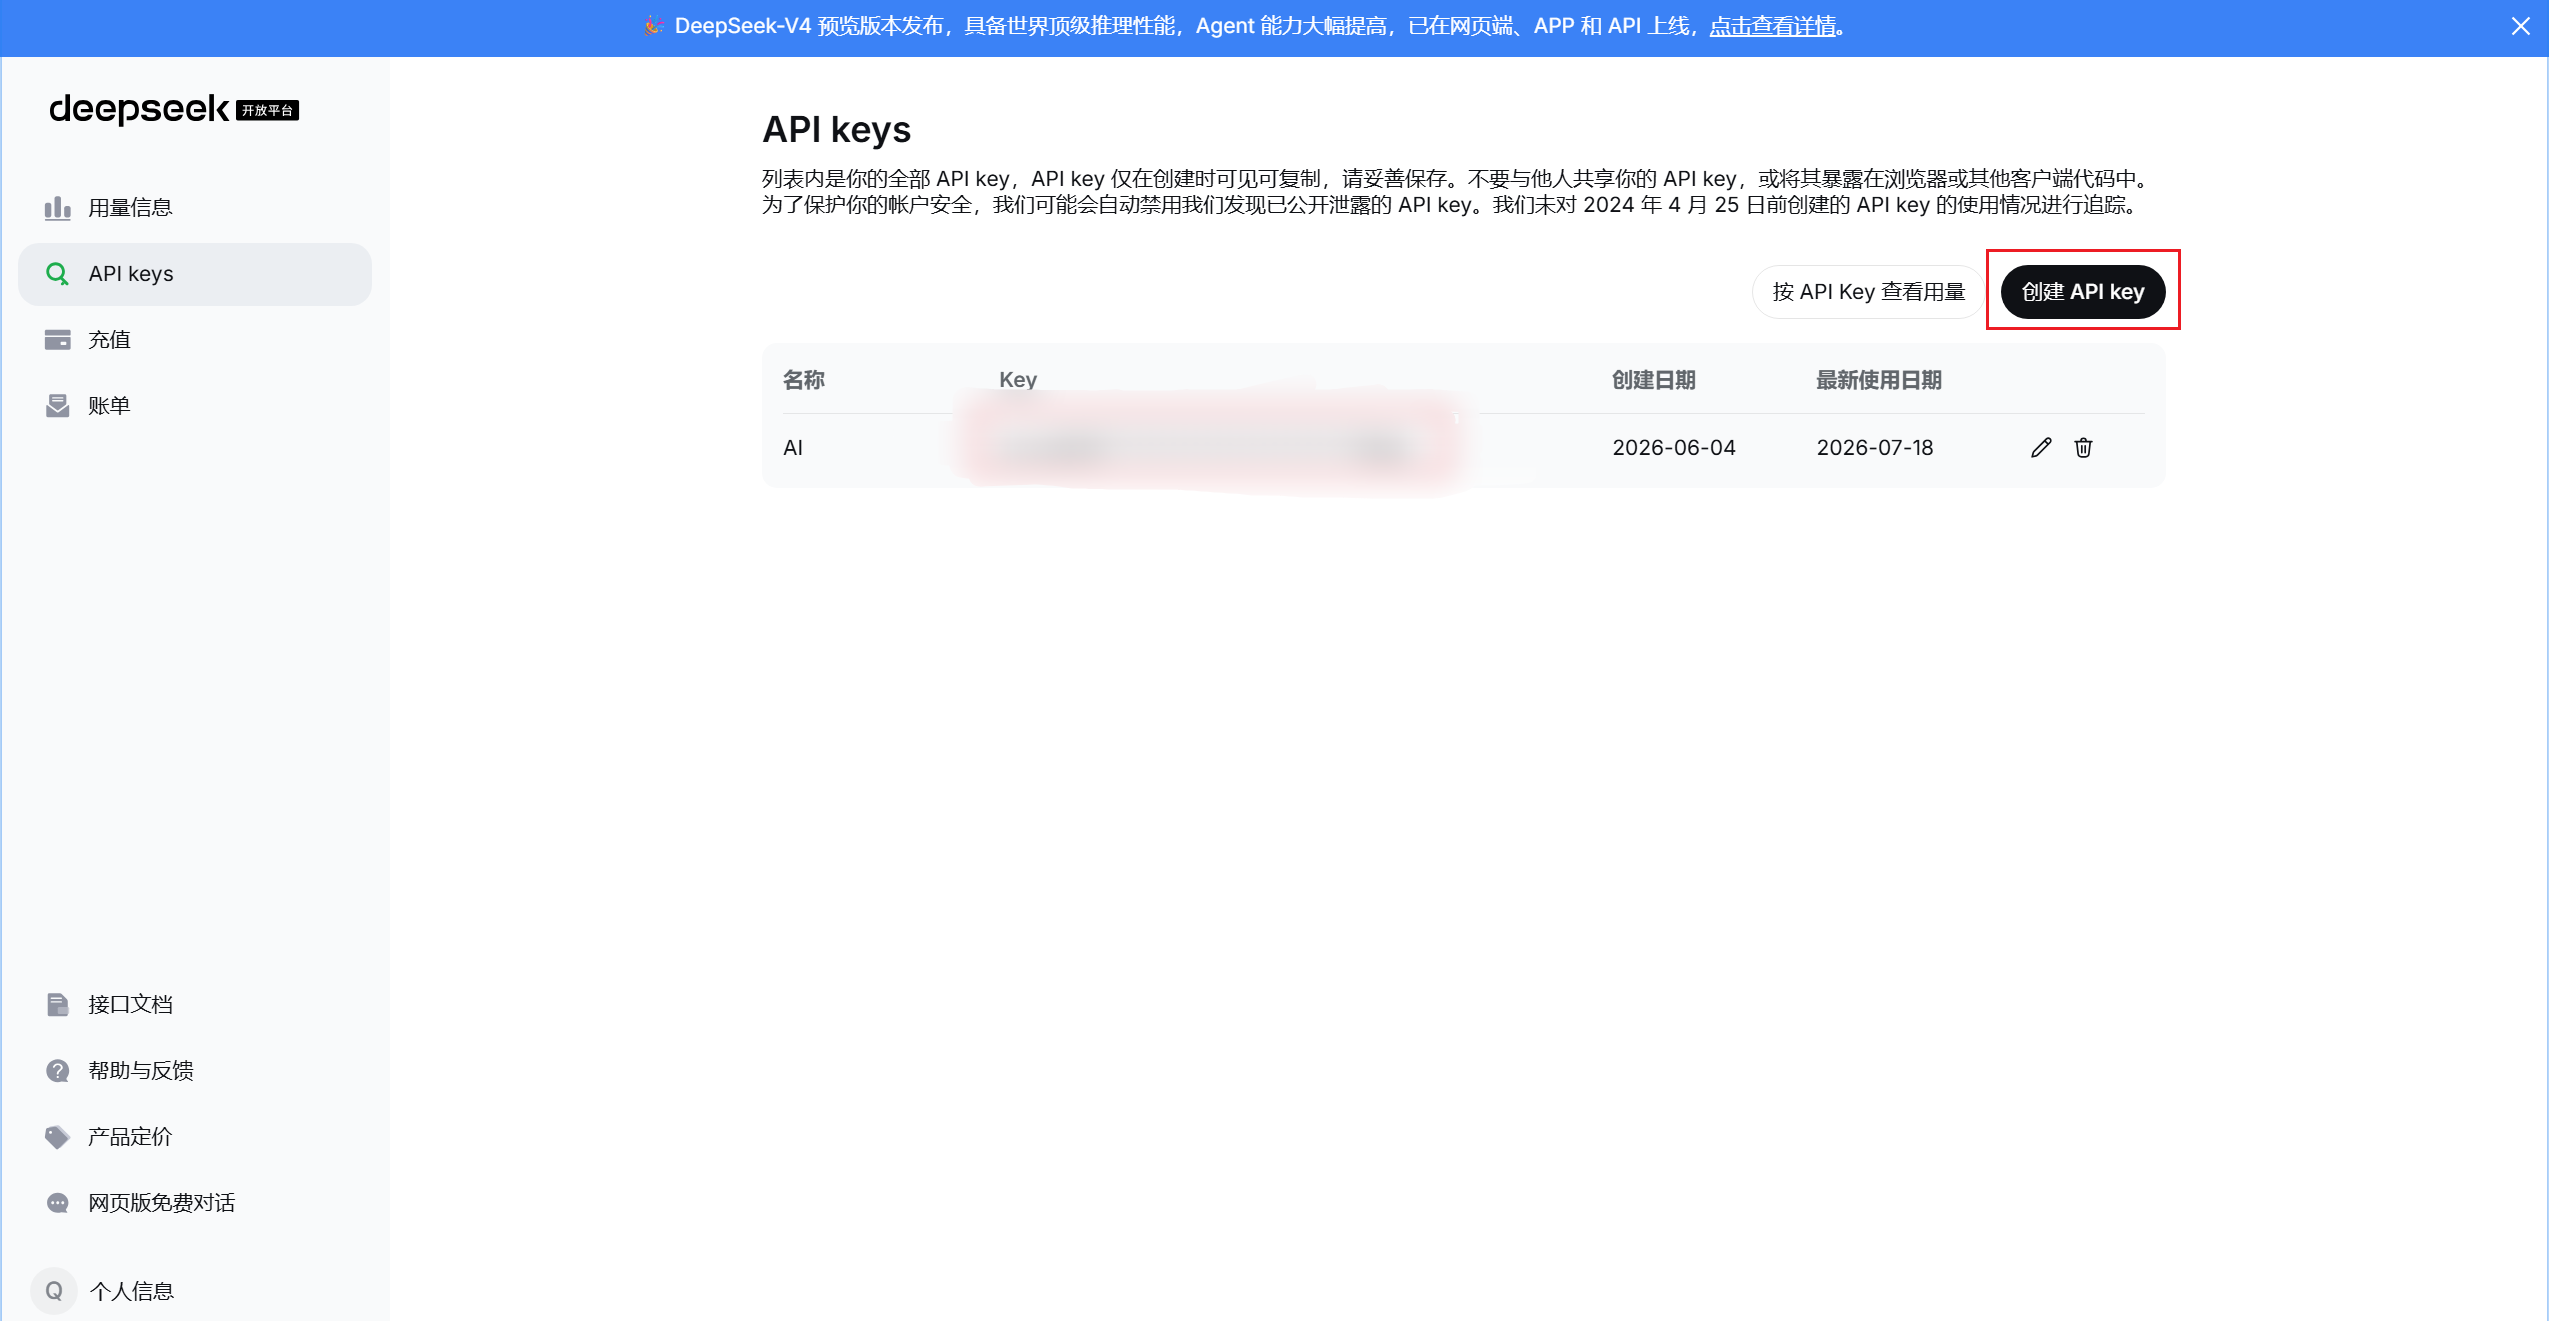Viewport: 2549px width, 1321px height.
Task: Click the 创建日期 column header
Action: [1654, 380]
